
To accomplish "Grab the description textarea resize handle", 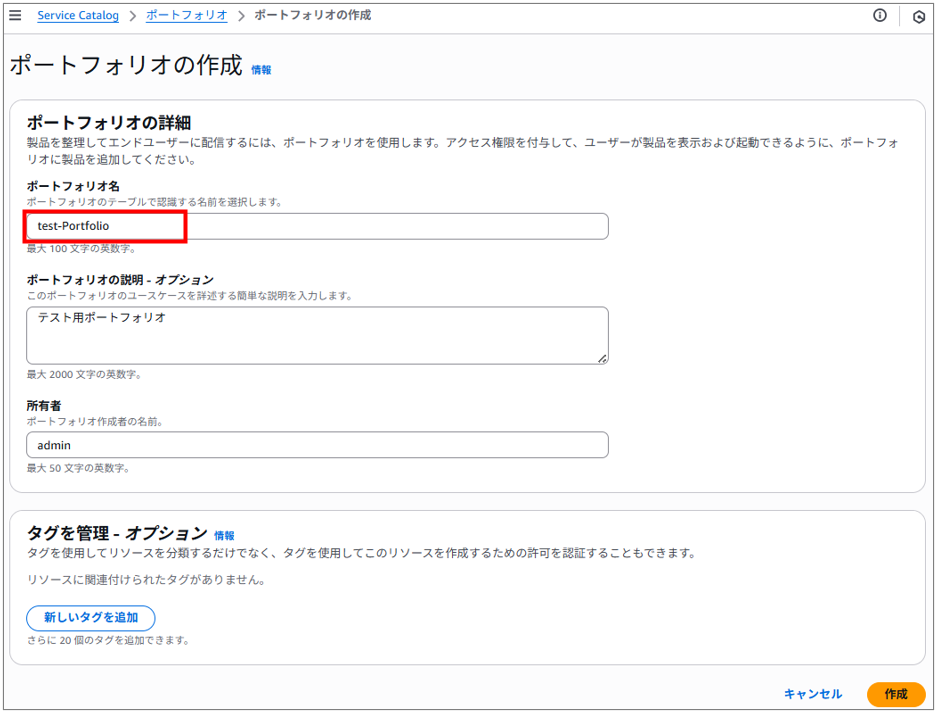I will click(602, 358).
